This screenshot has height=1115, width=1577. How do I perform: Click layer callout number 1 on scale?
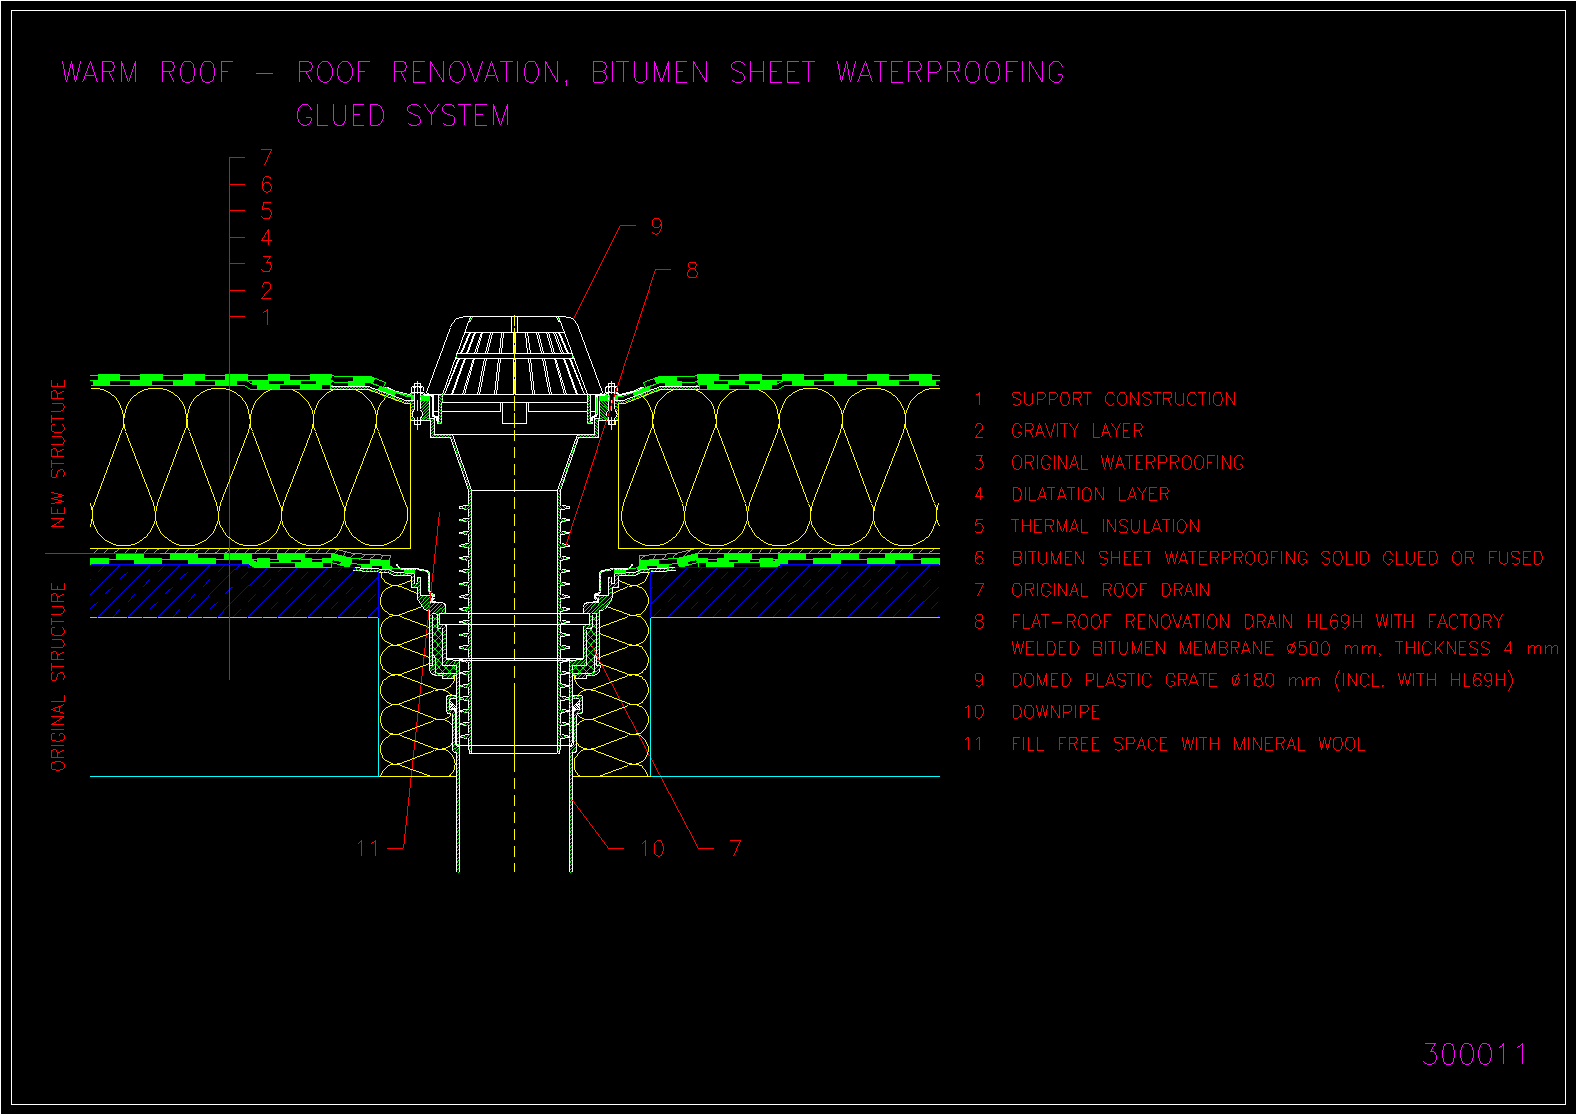click(266, 317)
